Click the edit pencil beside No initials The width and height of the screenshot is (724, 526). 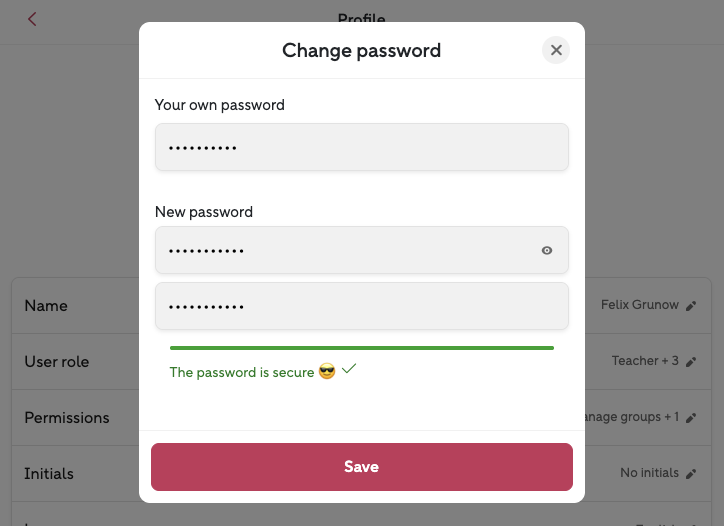click(x=691, y=473)
